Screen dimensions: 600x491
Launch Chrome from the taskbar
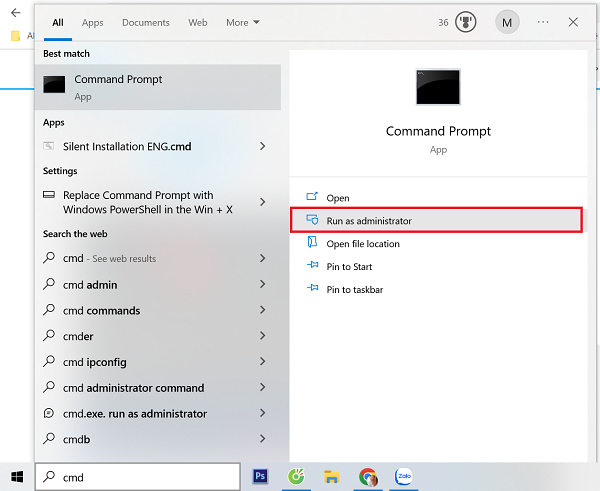point(368,477)
